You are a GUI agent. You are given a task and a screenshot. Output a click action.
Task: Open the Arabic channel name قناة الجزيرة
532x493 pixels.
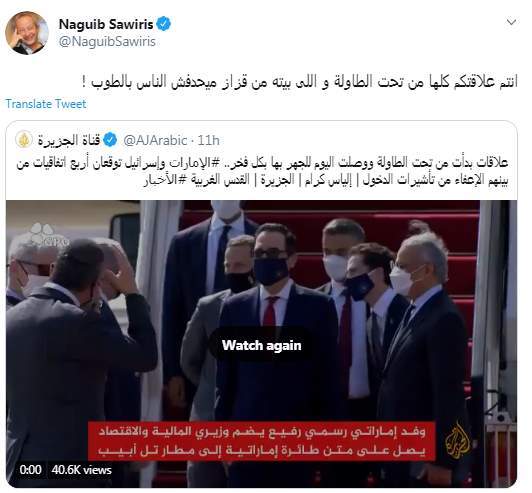(69, 140)
